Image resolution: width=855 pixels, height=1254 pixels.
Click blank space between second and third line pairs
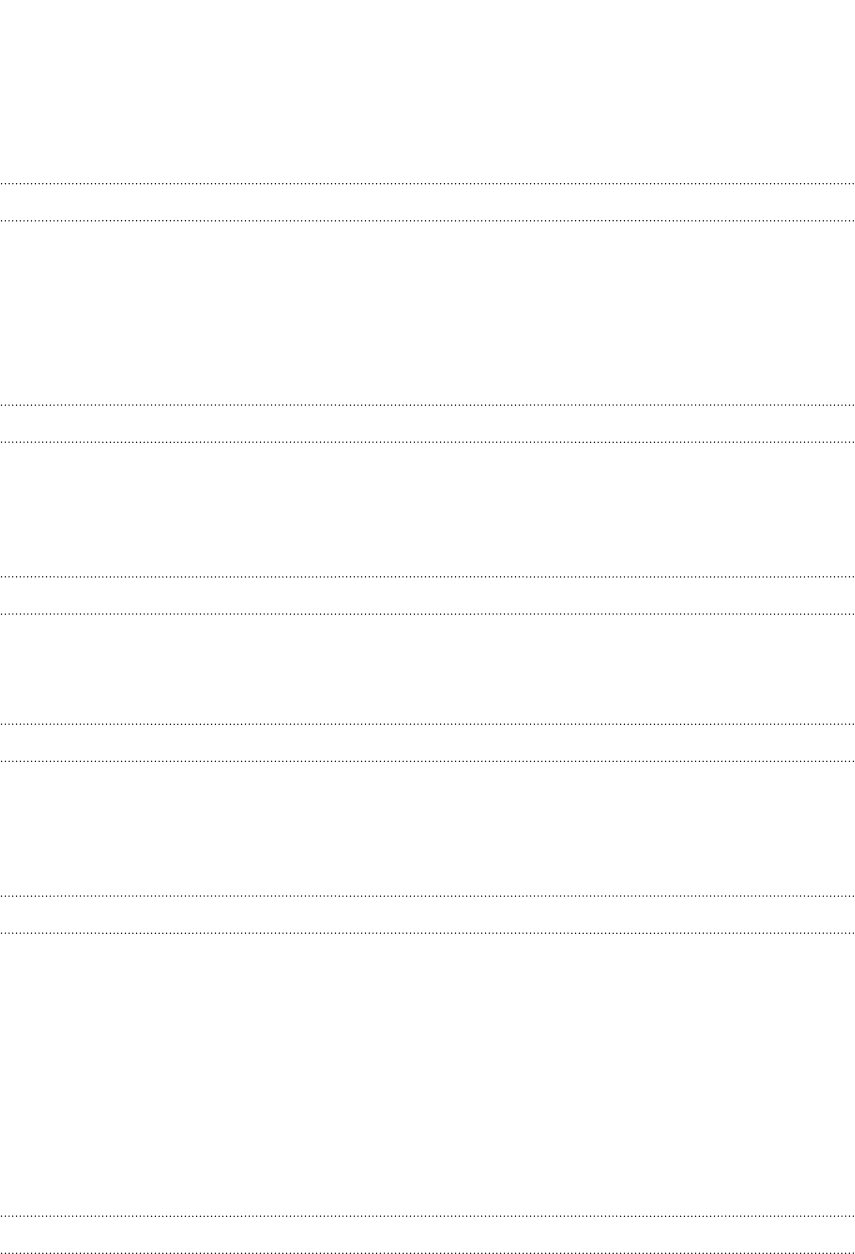(427, 510)
